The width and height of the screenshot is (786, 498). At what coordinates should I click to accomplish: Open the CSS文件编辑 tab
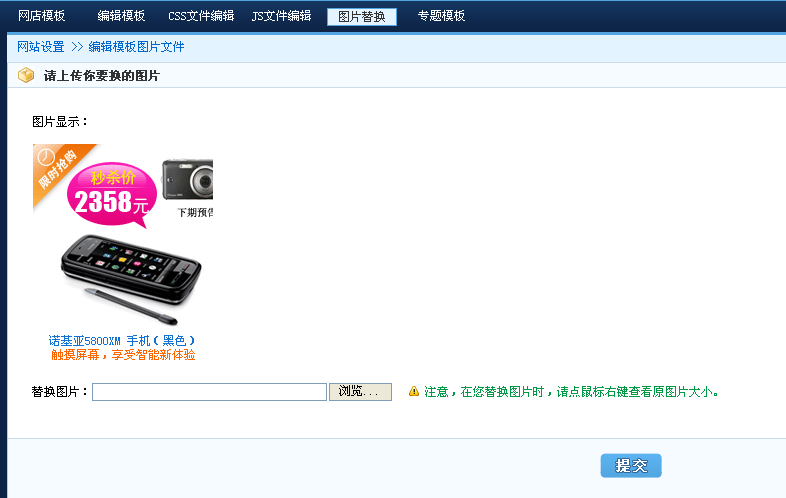point(201,16)
